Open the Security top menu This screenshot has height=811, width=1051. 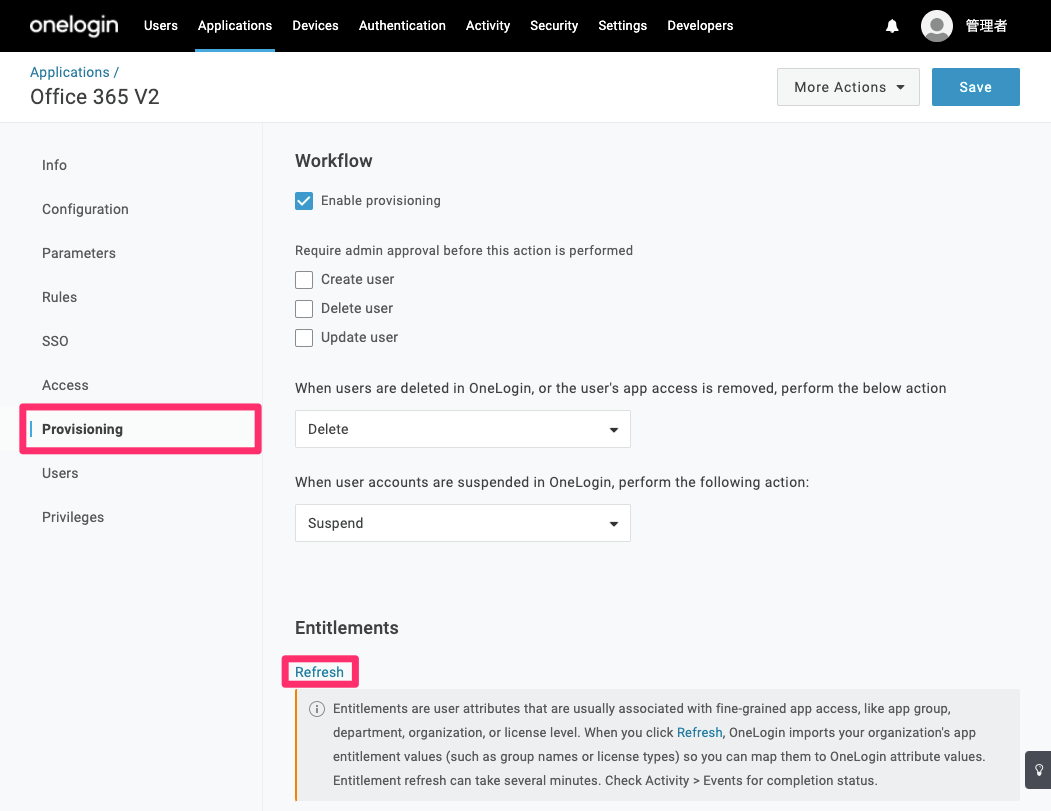[x=554, y=25]
